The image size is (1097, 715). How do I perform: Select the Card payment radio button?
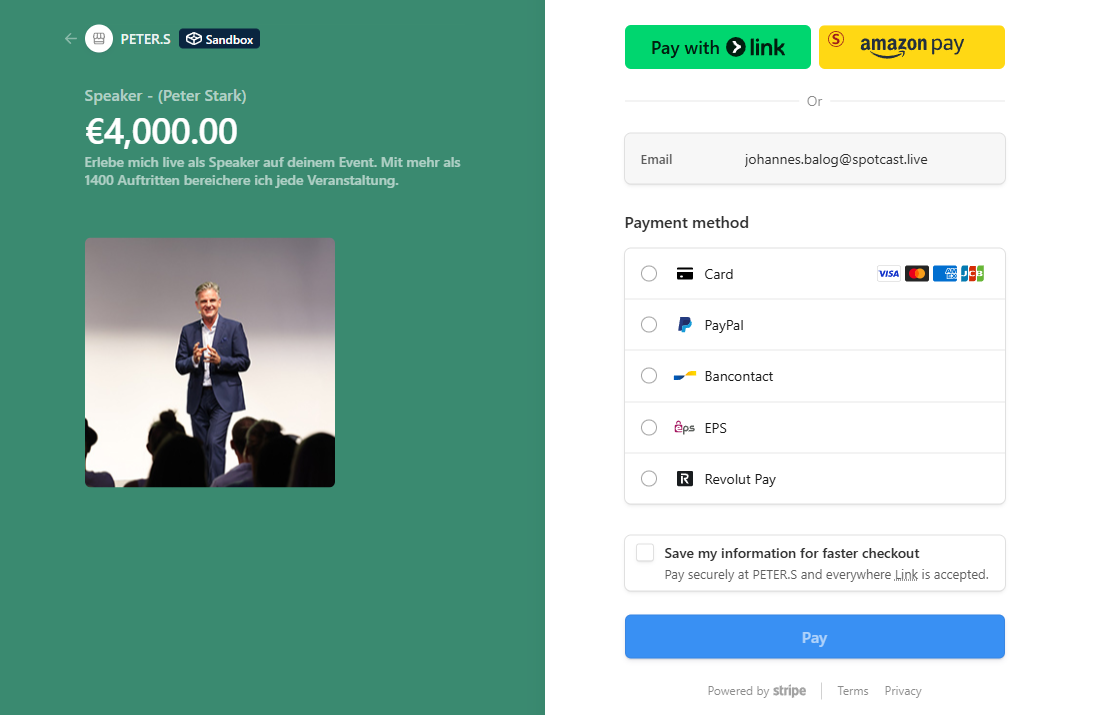tap(648, 273)
